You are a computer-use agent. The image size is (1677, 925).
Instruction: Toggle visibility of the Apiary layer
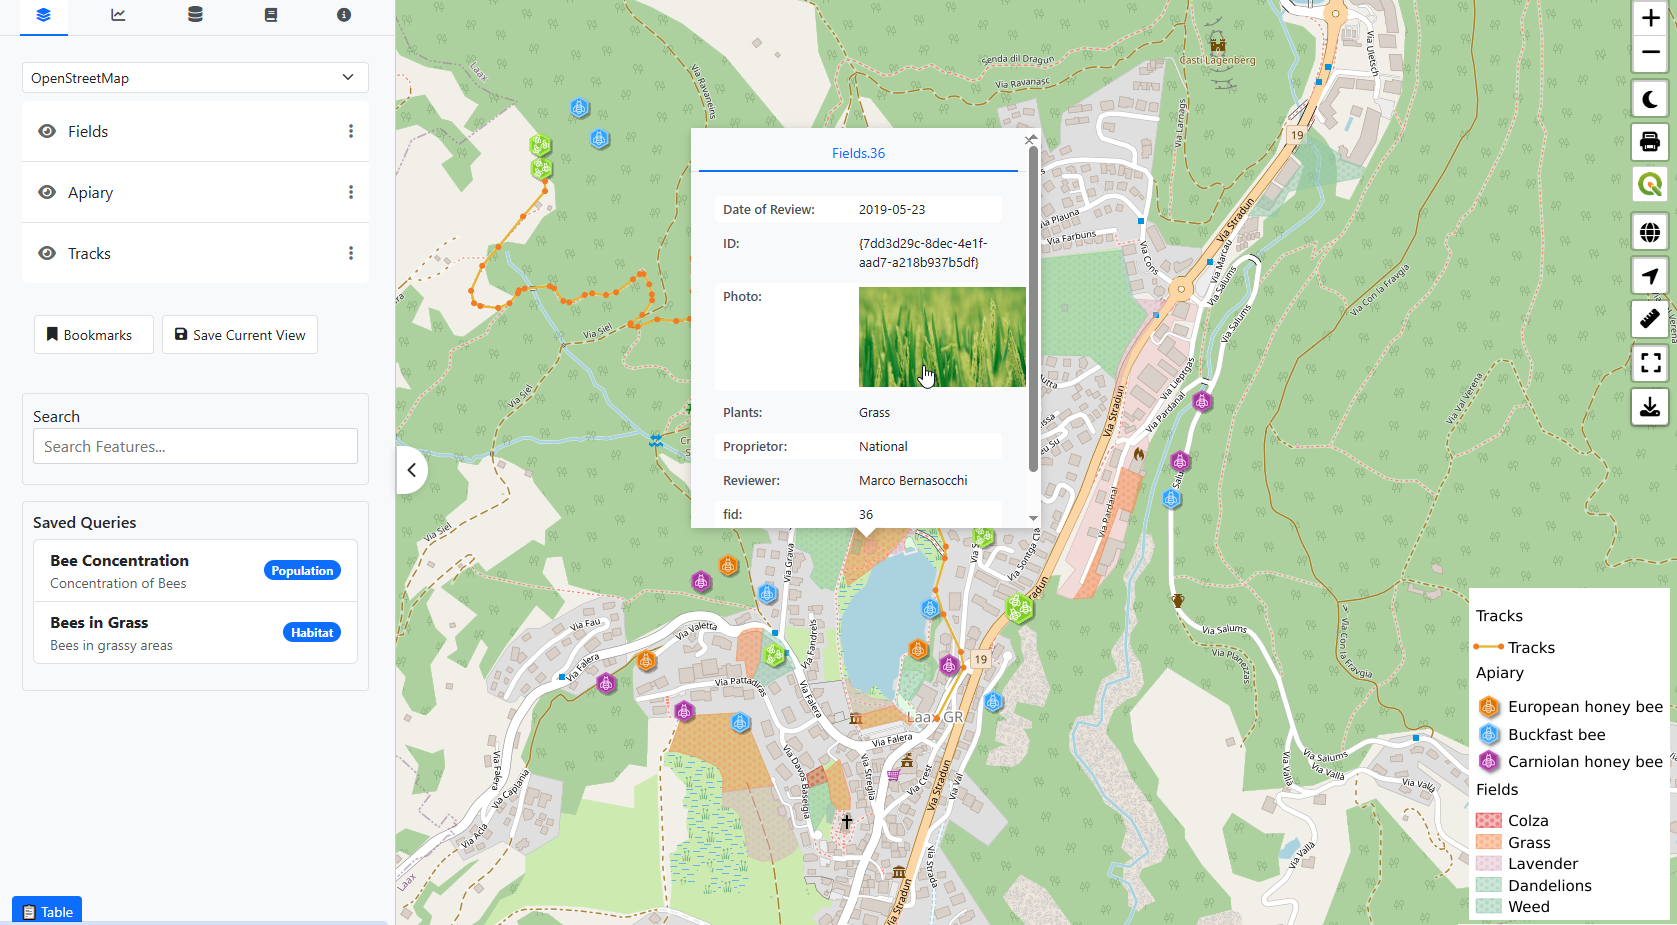pos(47,192)
